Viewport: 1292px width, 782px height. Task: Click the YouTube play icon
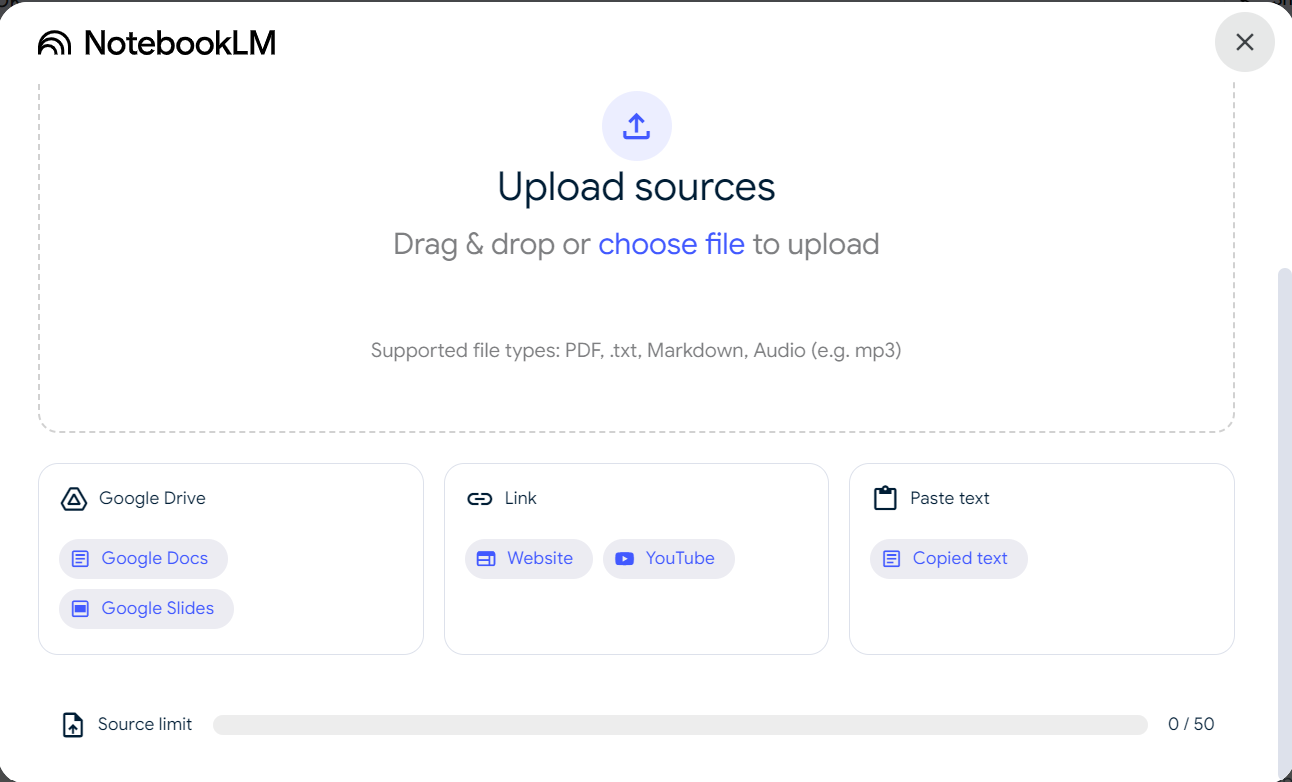point(625,559)
